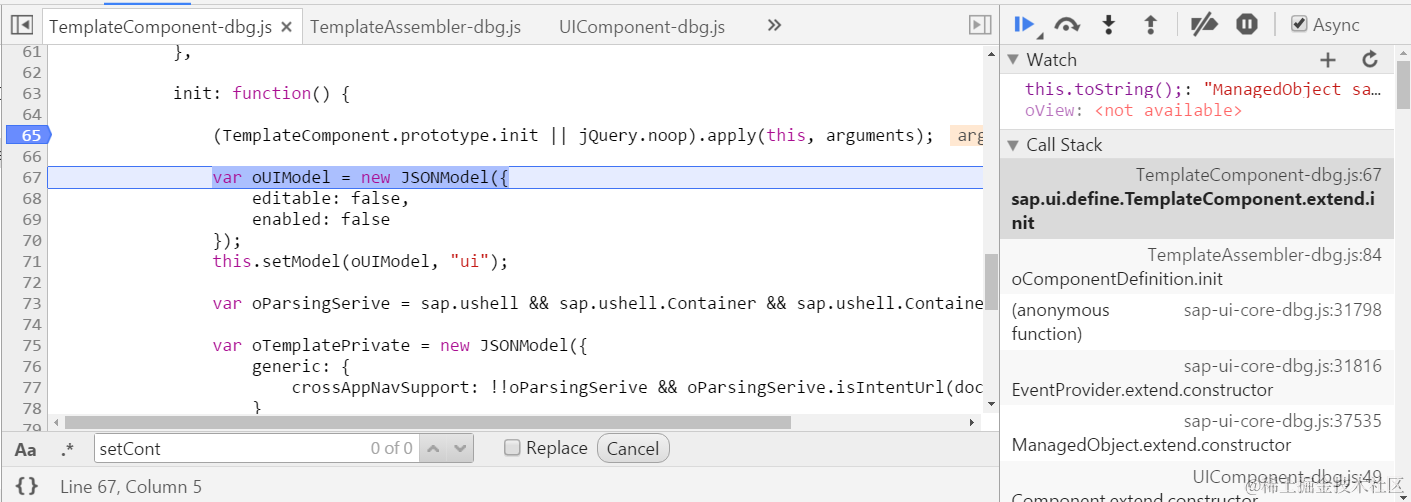Screen dimensions: 1411x502
Task: Toggle the file navigator sidebar icon
Action: click(22, 25)
